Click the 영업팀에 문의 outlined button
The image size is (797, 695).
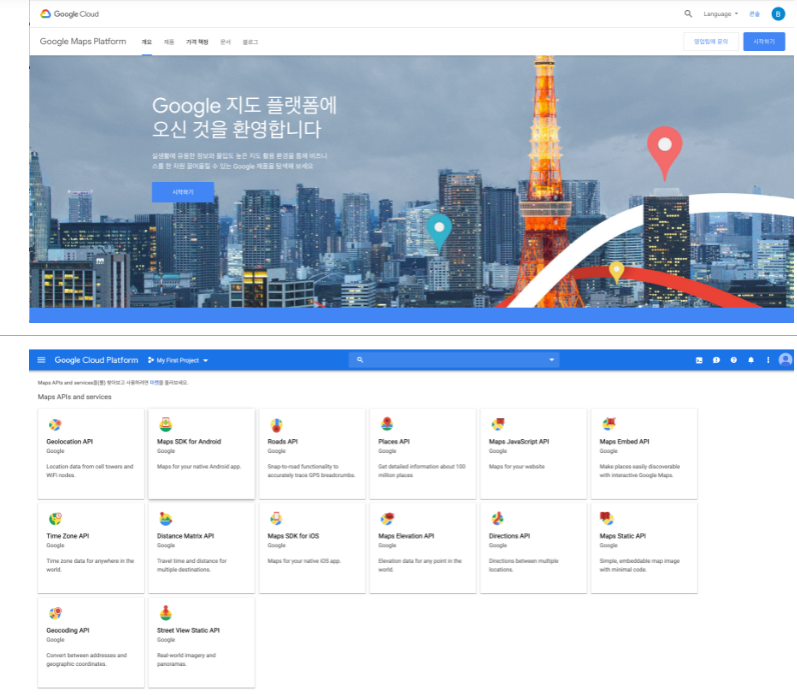(711, 41)
